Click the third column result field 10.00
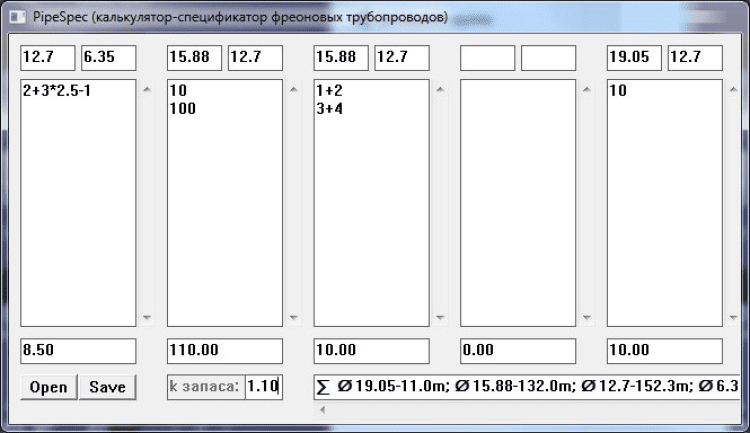This screenshot has width=750, height=433. [372, 351]
